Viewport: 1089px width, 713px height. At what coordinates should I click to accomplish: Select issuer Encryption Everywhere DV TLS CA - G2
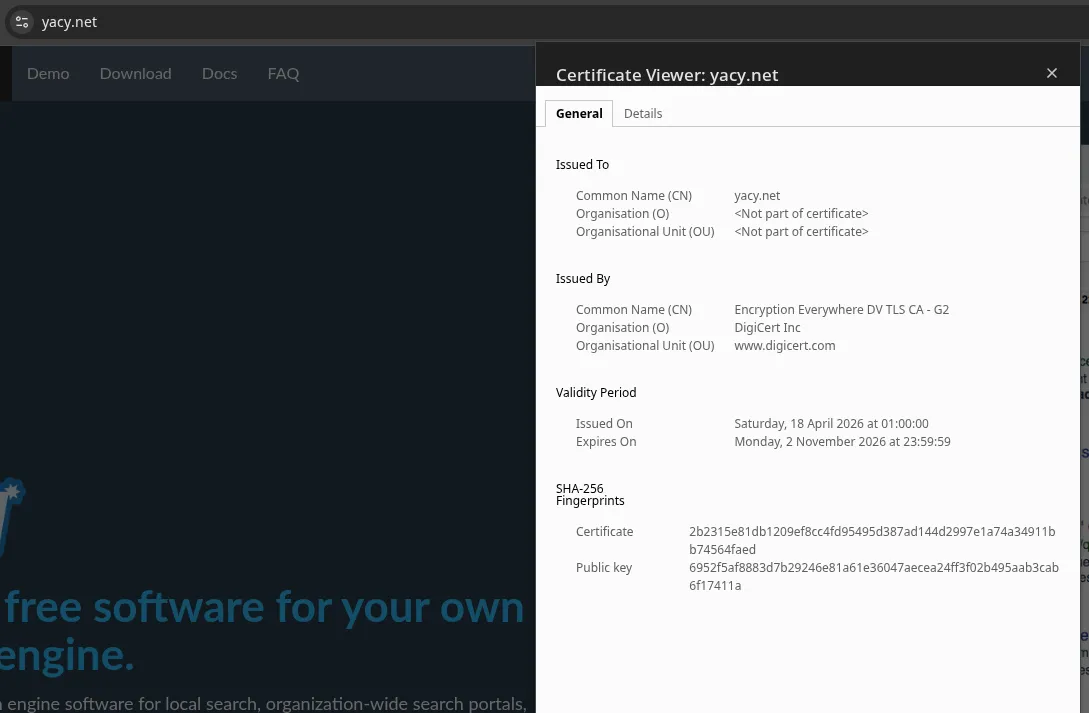(x=841, y=310)
